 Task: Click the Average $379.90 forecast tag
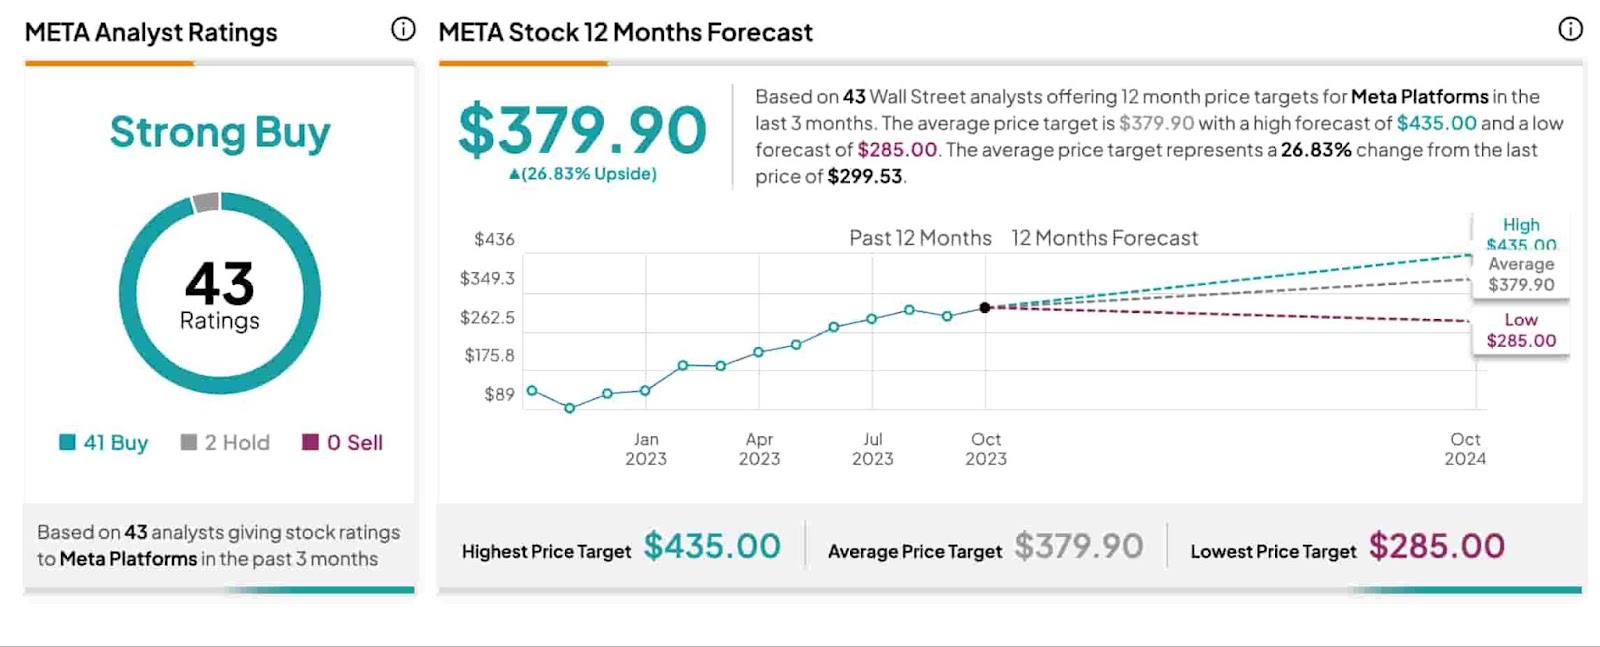pyautogui.click(x=1521, y=274)
